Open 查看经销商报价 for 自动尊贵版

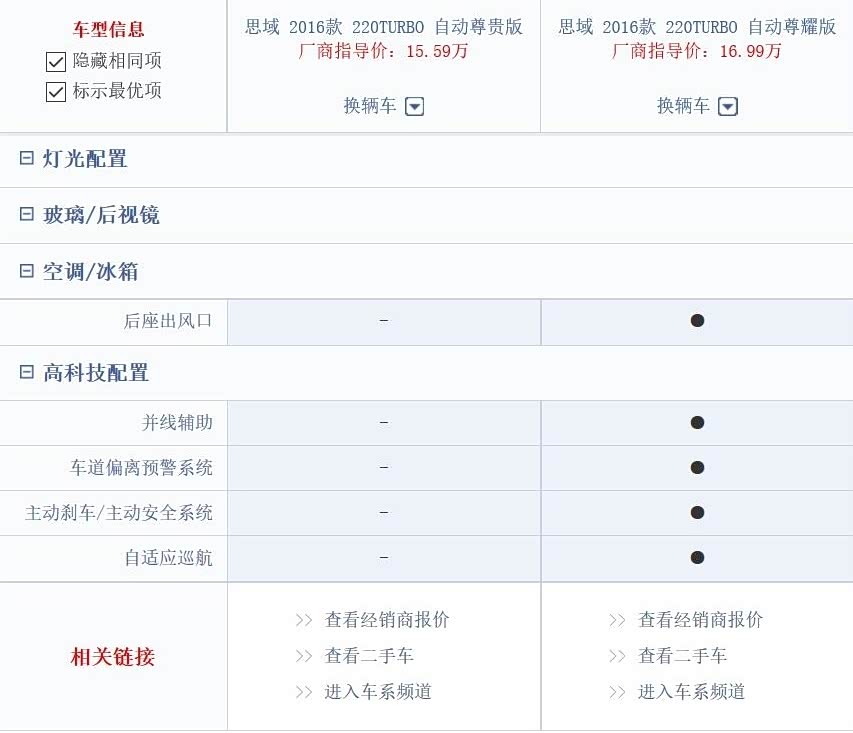click(387, 620)
